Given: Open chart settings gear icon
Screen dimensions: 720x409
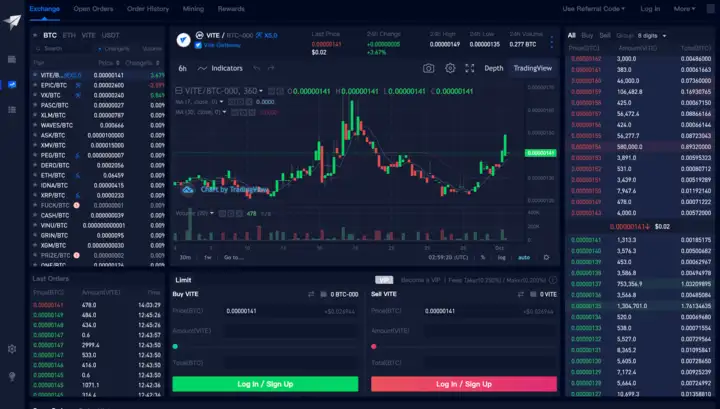Looking at the screenshot, I should (x=450, y=68).
